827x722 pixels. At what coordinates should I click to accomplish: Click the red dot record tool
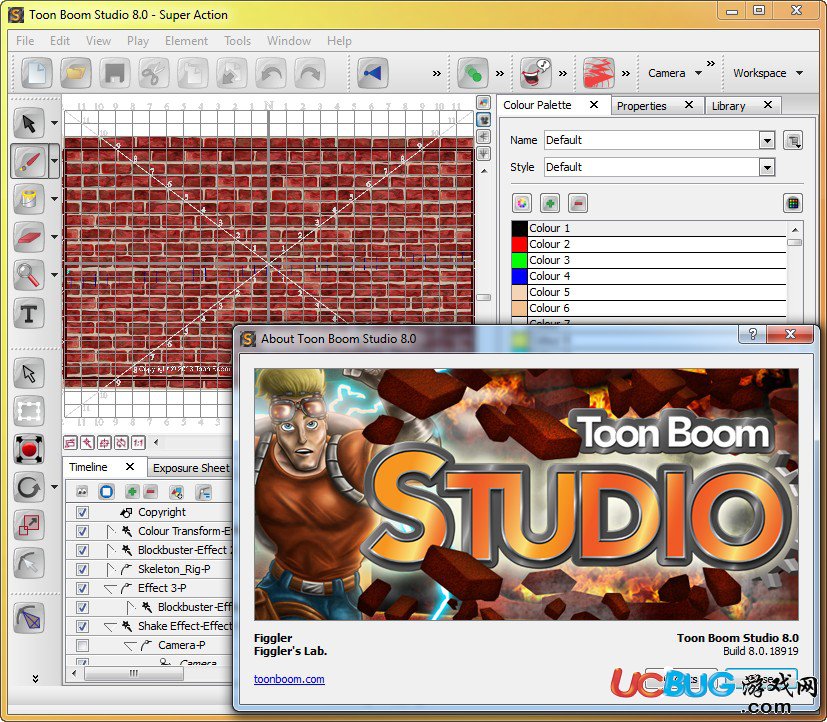[28, 449]
